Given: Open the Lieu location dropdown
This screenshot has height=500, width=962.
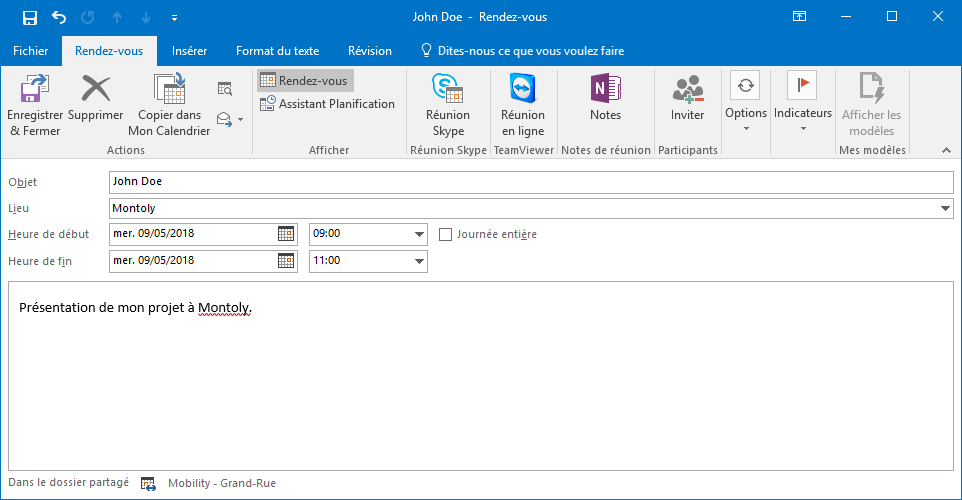Looking at the screenshot, I should pyautogui.click(x=945, y=208).
